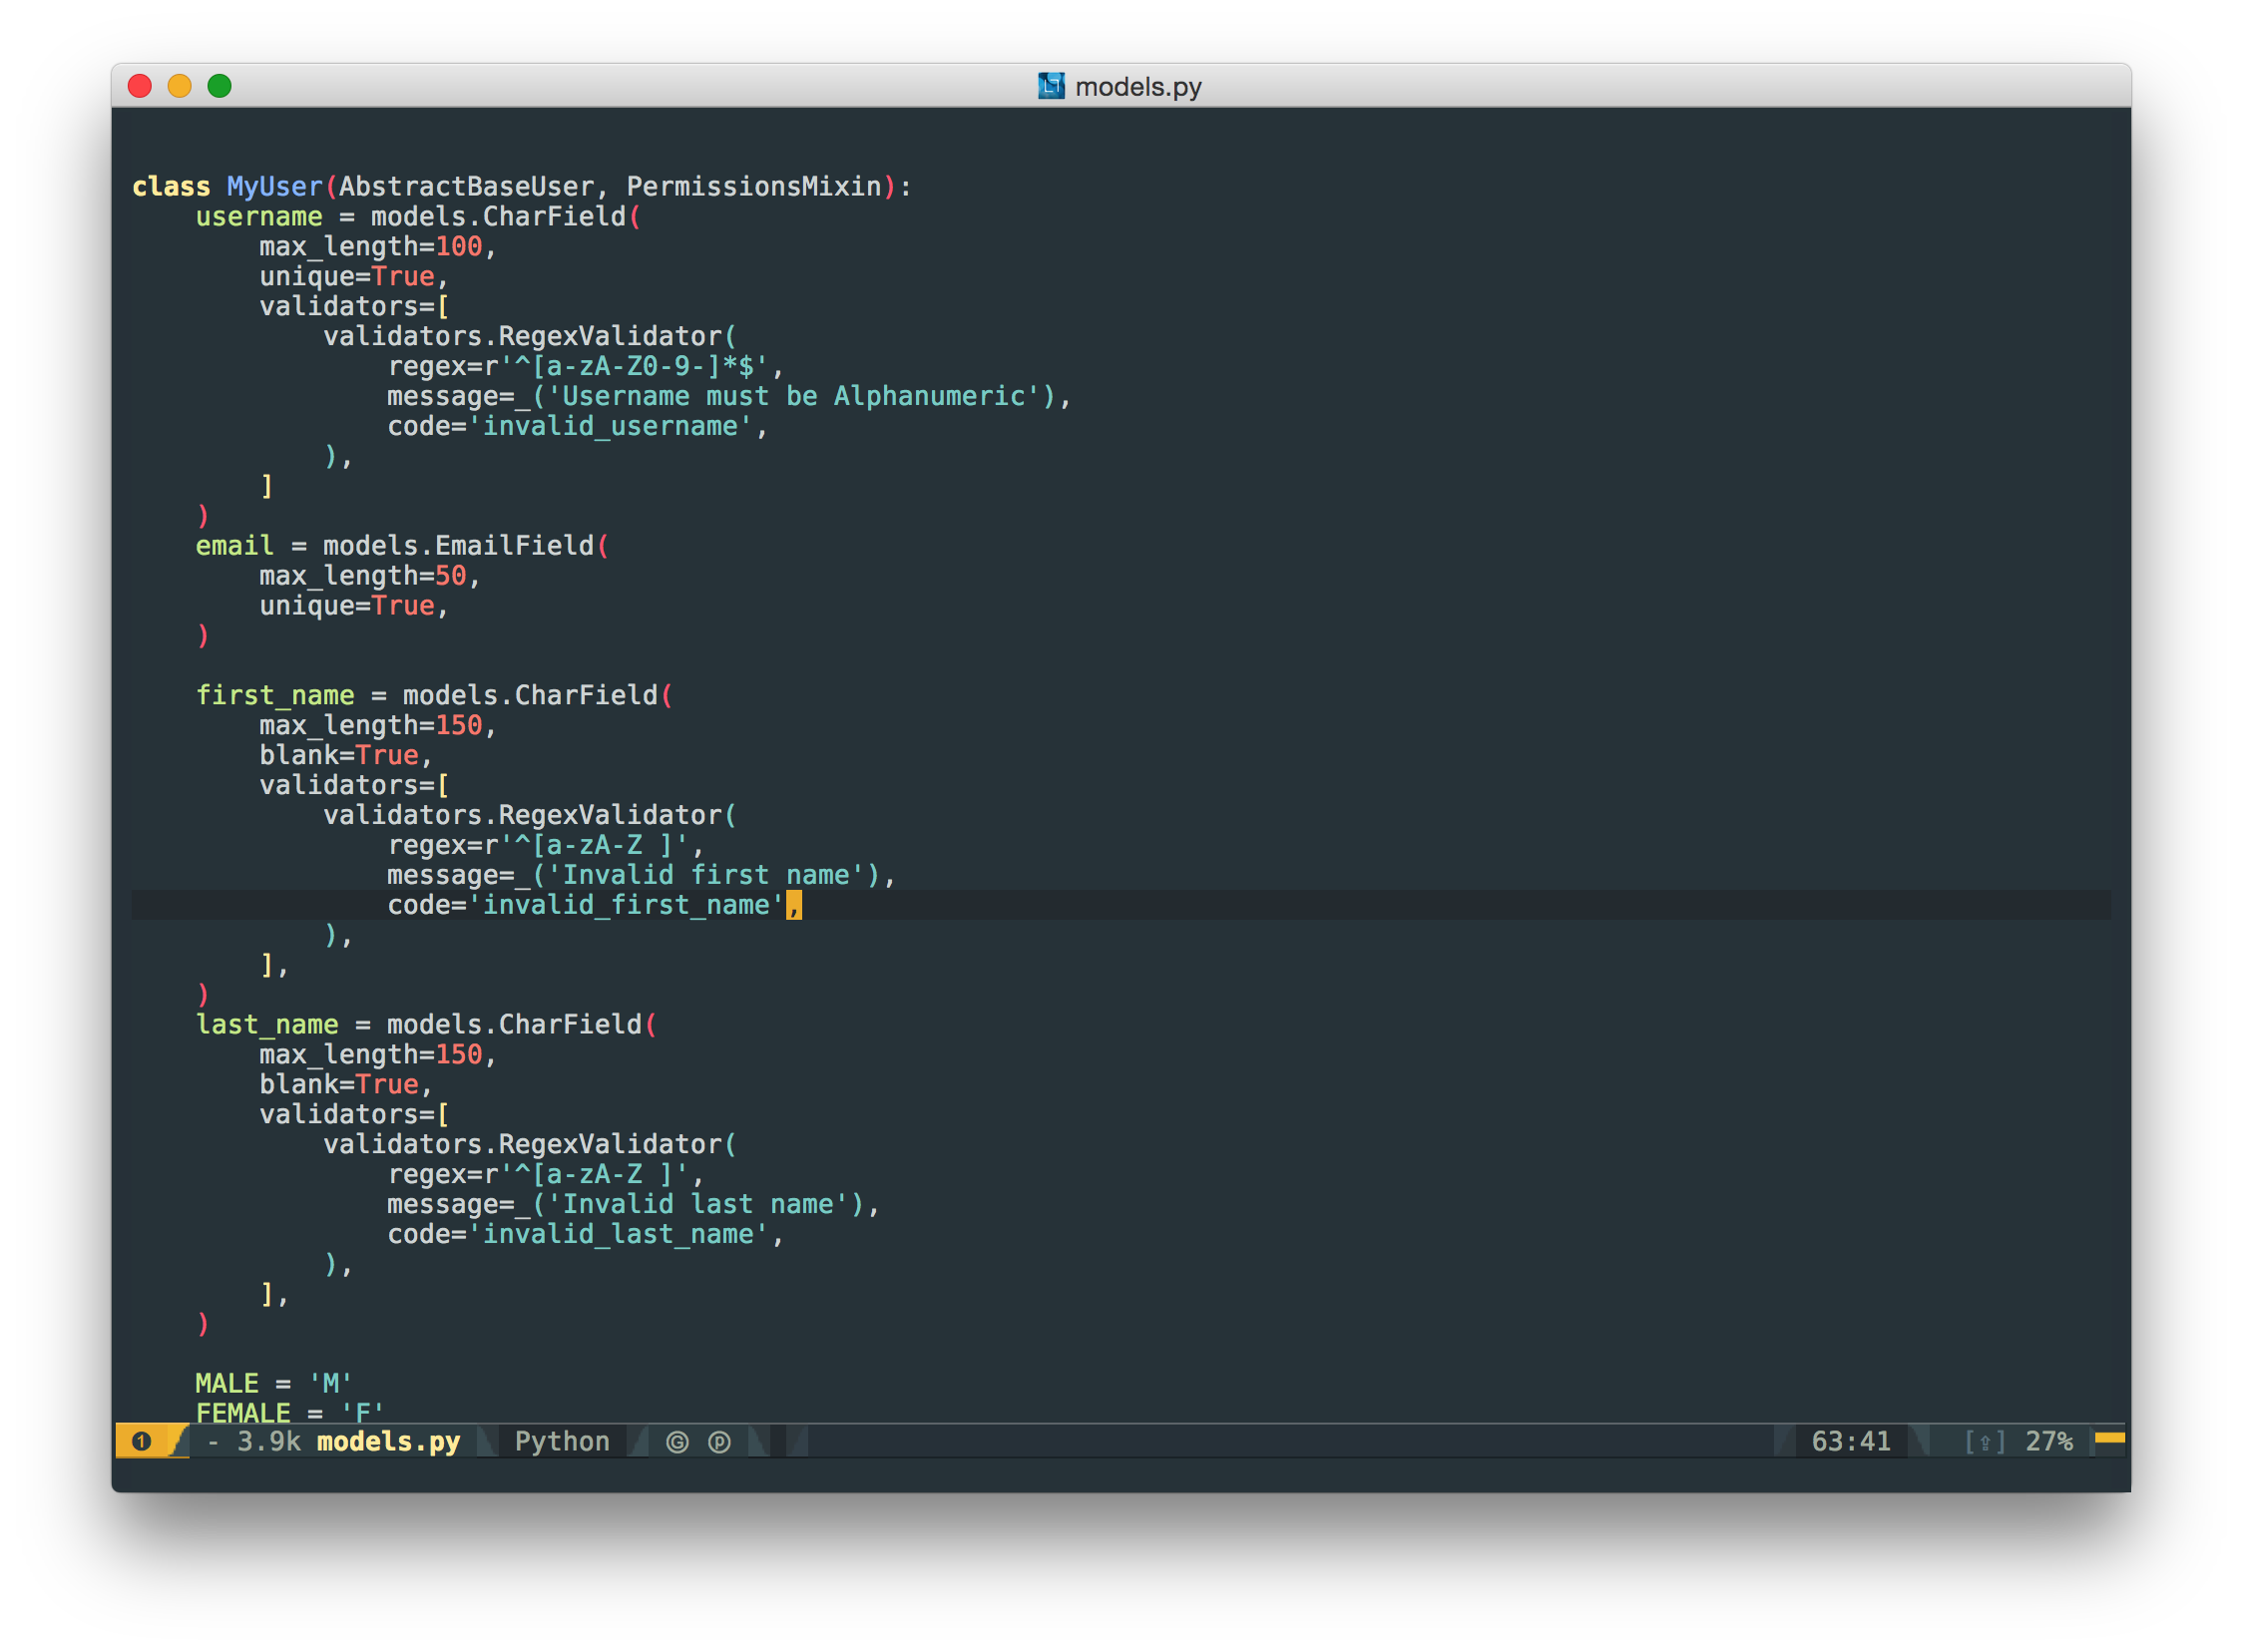The width and height of the screenshot is (2243, 1652).
Task: Click the MALE constant definition
Action: click(226, 1384)
